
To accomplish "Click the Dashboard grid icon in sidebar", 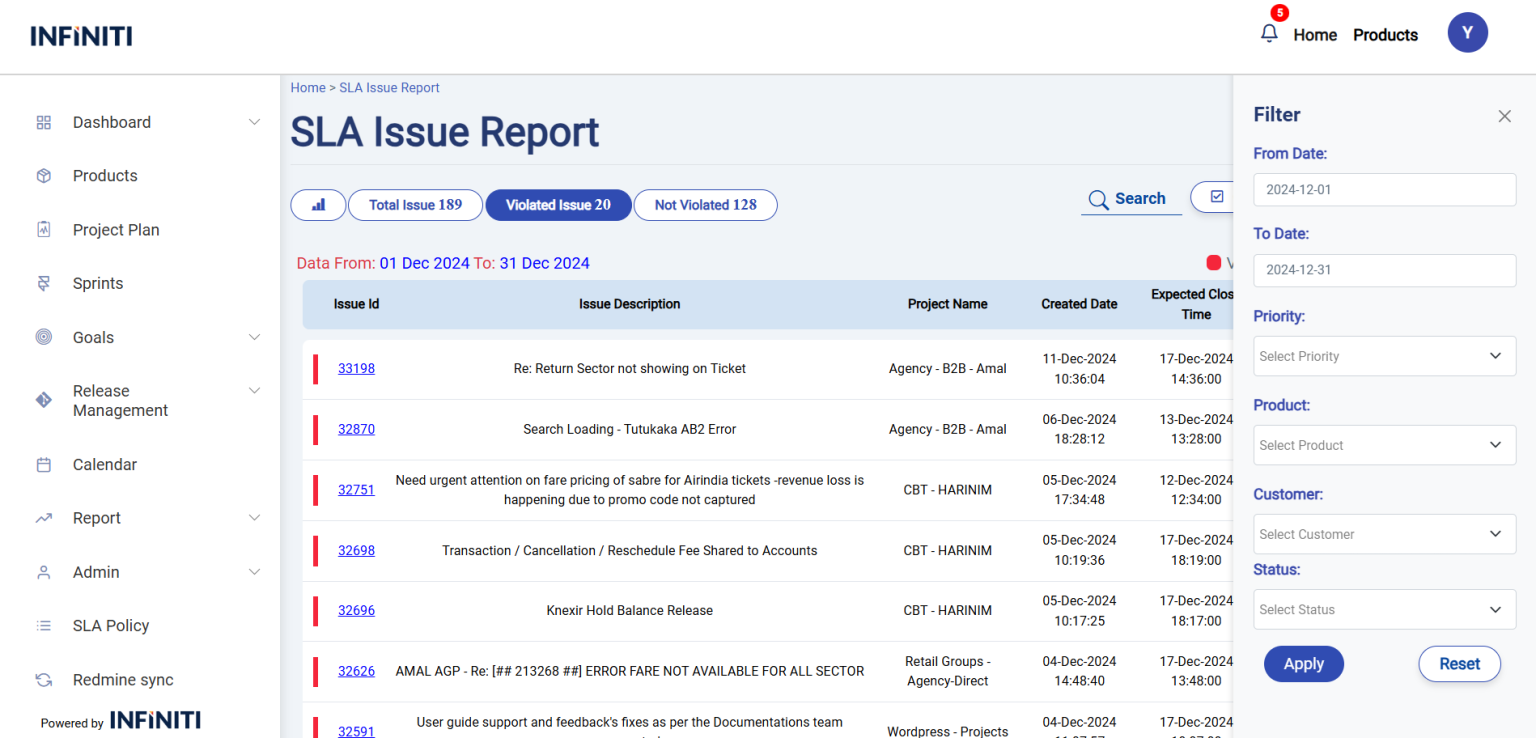I will pos(43,122).
